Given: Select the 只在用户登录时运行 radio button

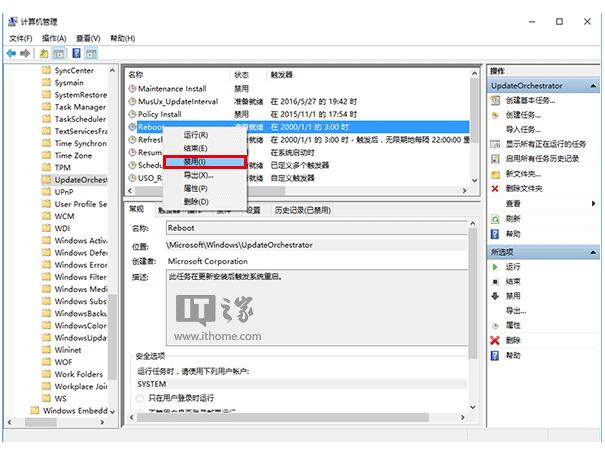Looking at the screenshot, I should coord(140,398).
